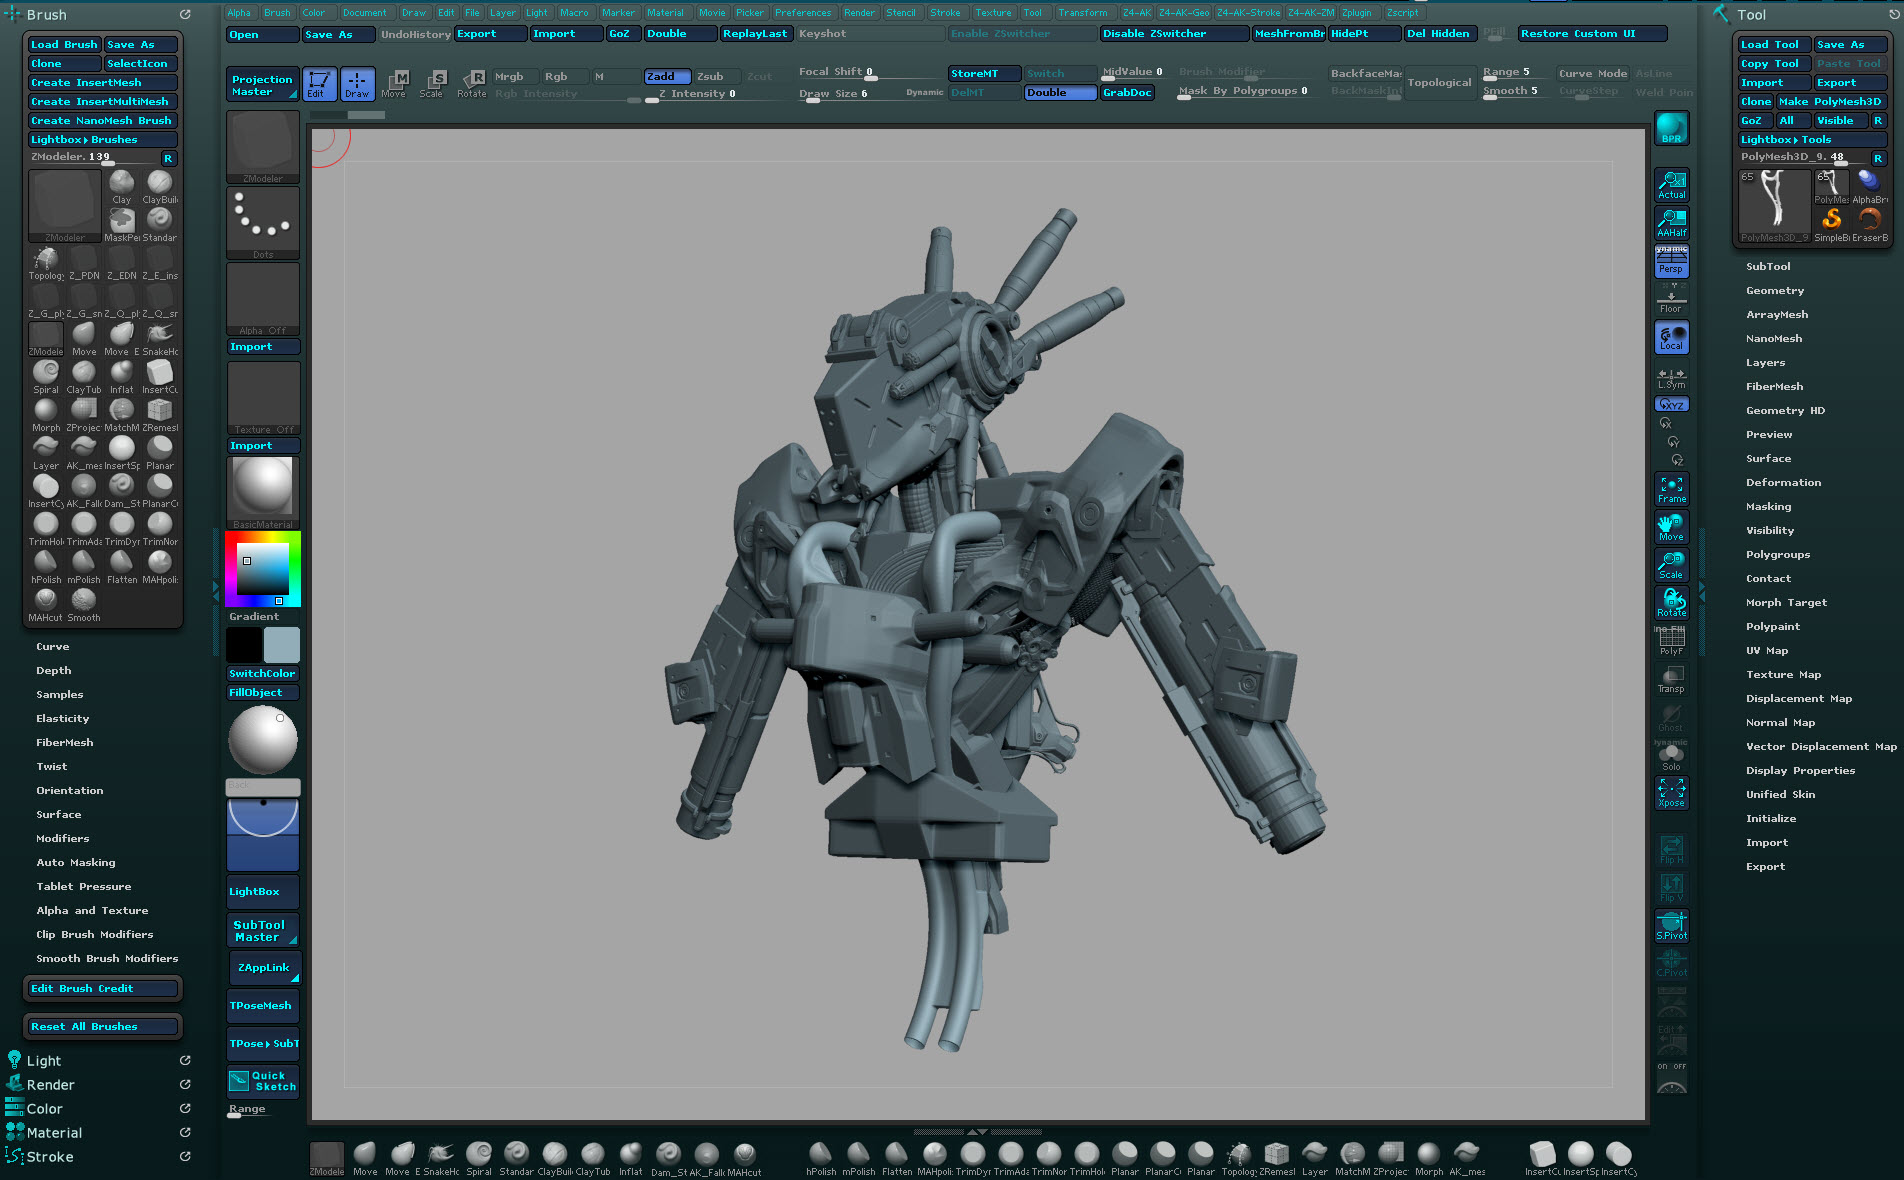Open the Zplugin menu

pyautogui.click(x=1357, y=13)
